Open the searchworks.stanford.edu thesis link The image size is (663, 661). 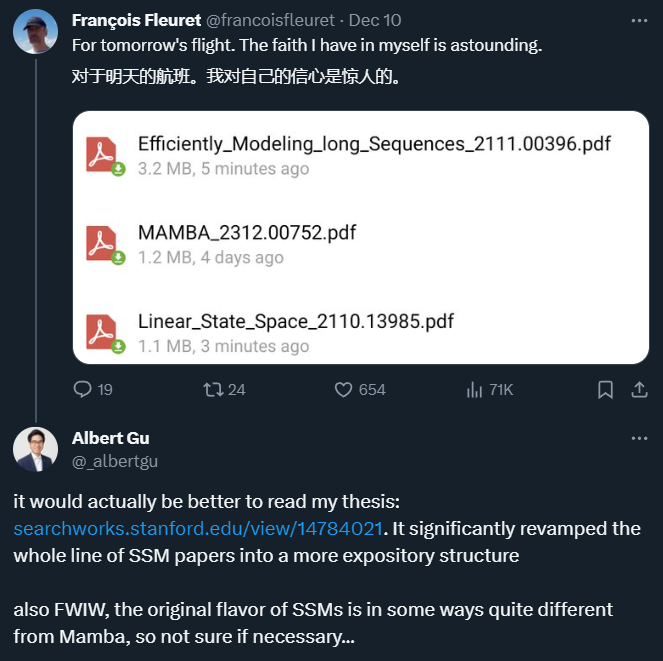(x=197, y=528)
